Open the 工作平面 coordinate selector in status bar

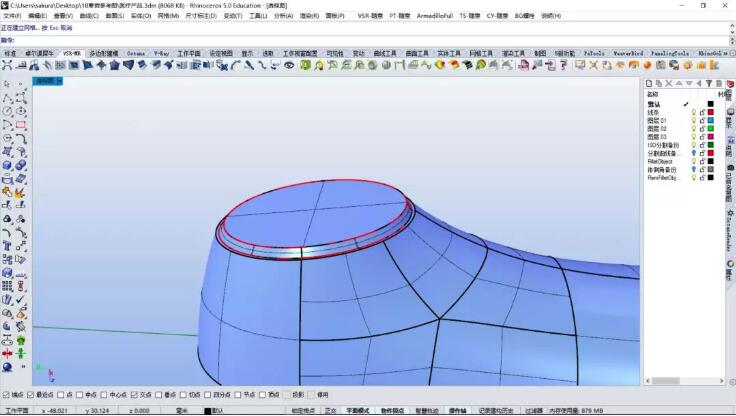click(x=17, y=410)
